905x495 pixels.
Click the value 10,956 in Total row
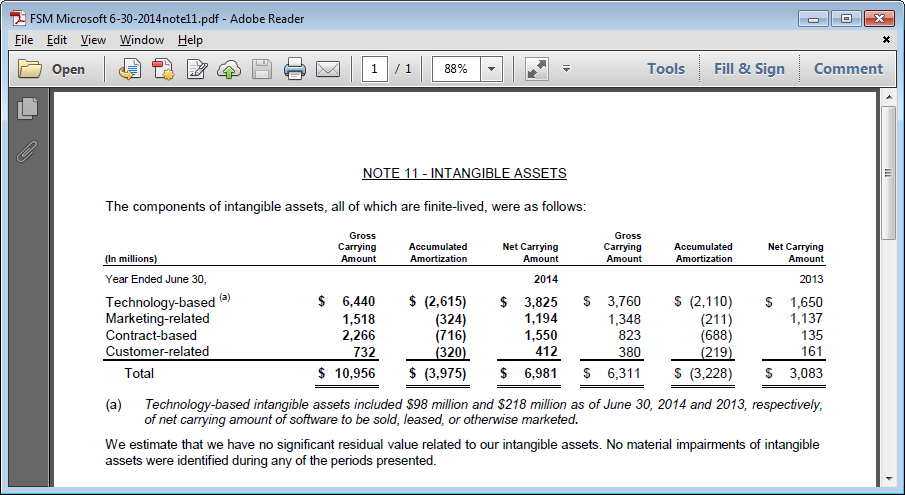coord(355,373)
